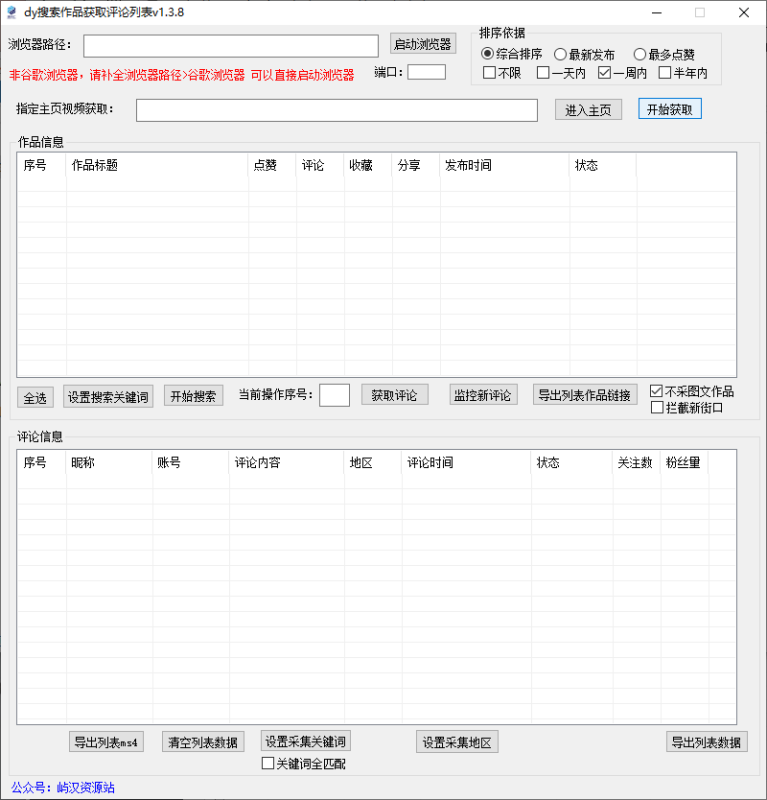Start fetching with 开始获取 button
This screenshot has height=800, width=767.
coord(670,109)
